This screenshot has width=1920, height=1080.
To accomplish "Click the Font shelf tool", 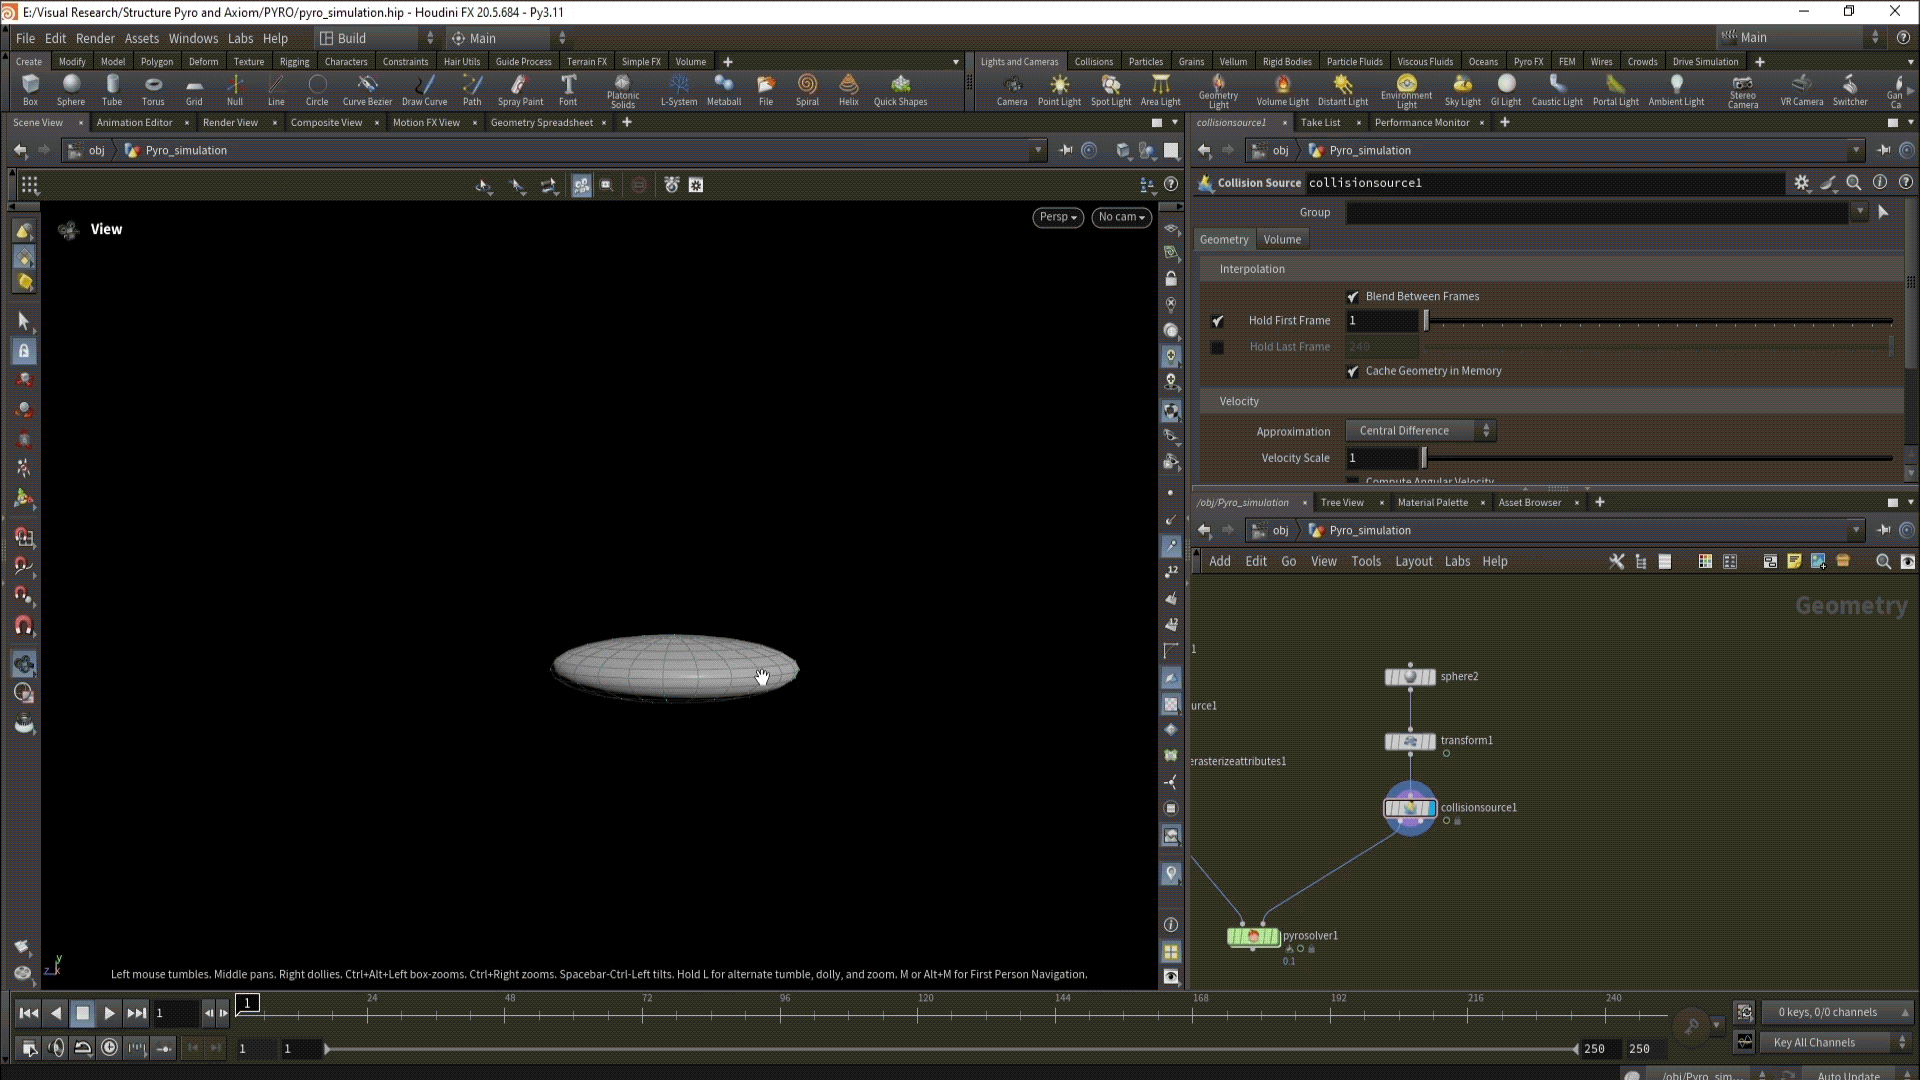I will pos(567,88).
